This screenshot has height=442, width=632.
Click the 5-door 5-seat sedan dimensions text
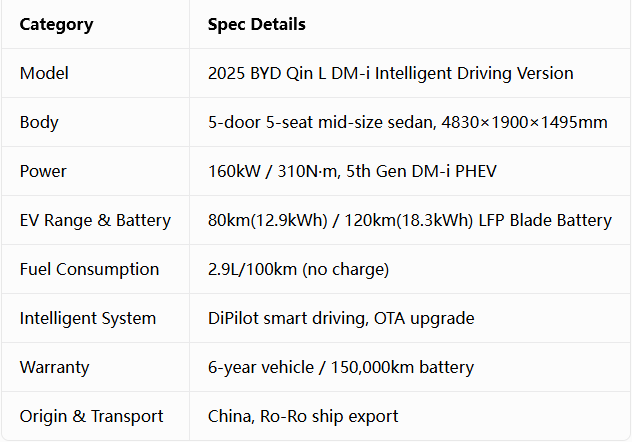[x=407, y=122]
